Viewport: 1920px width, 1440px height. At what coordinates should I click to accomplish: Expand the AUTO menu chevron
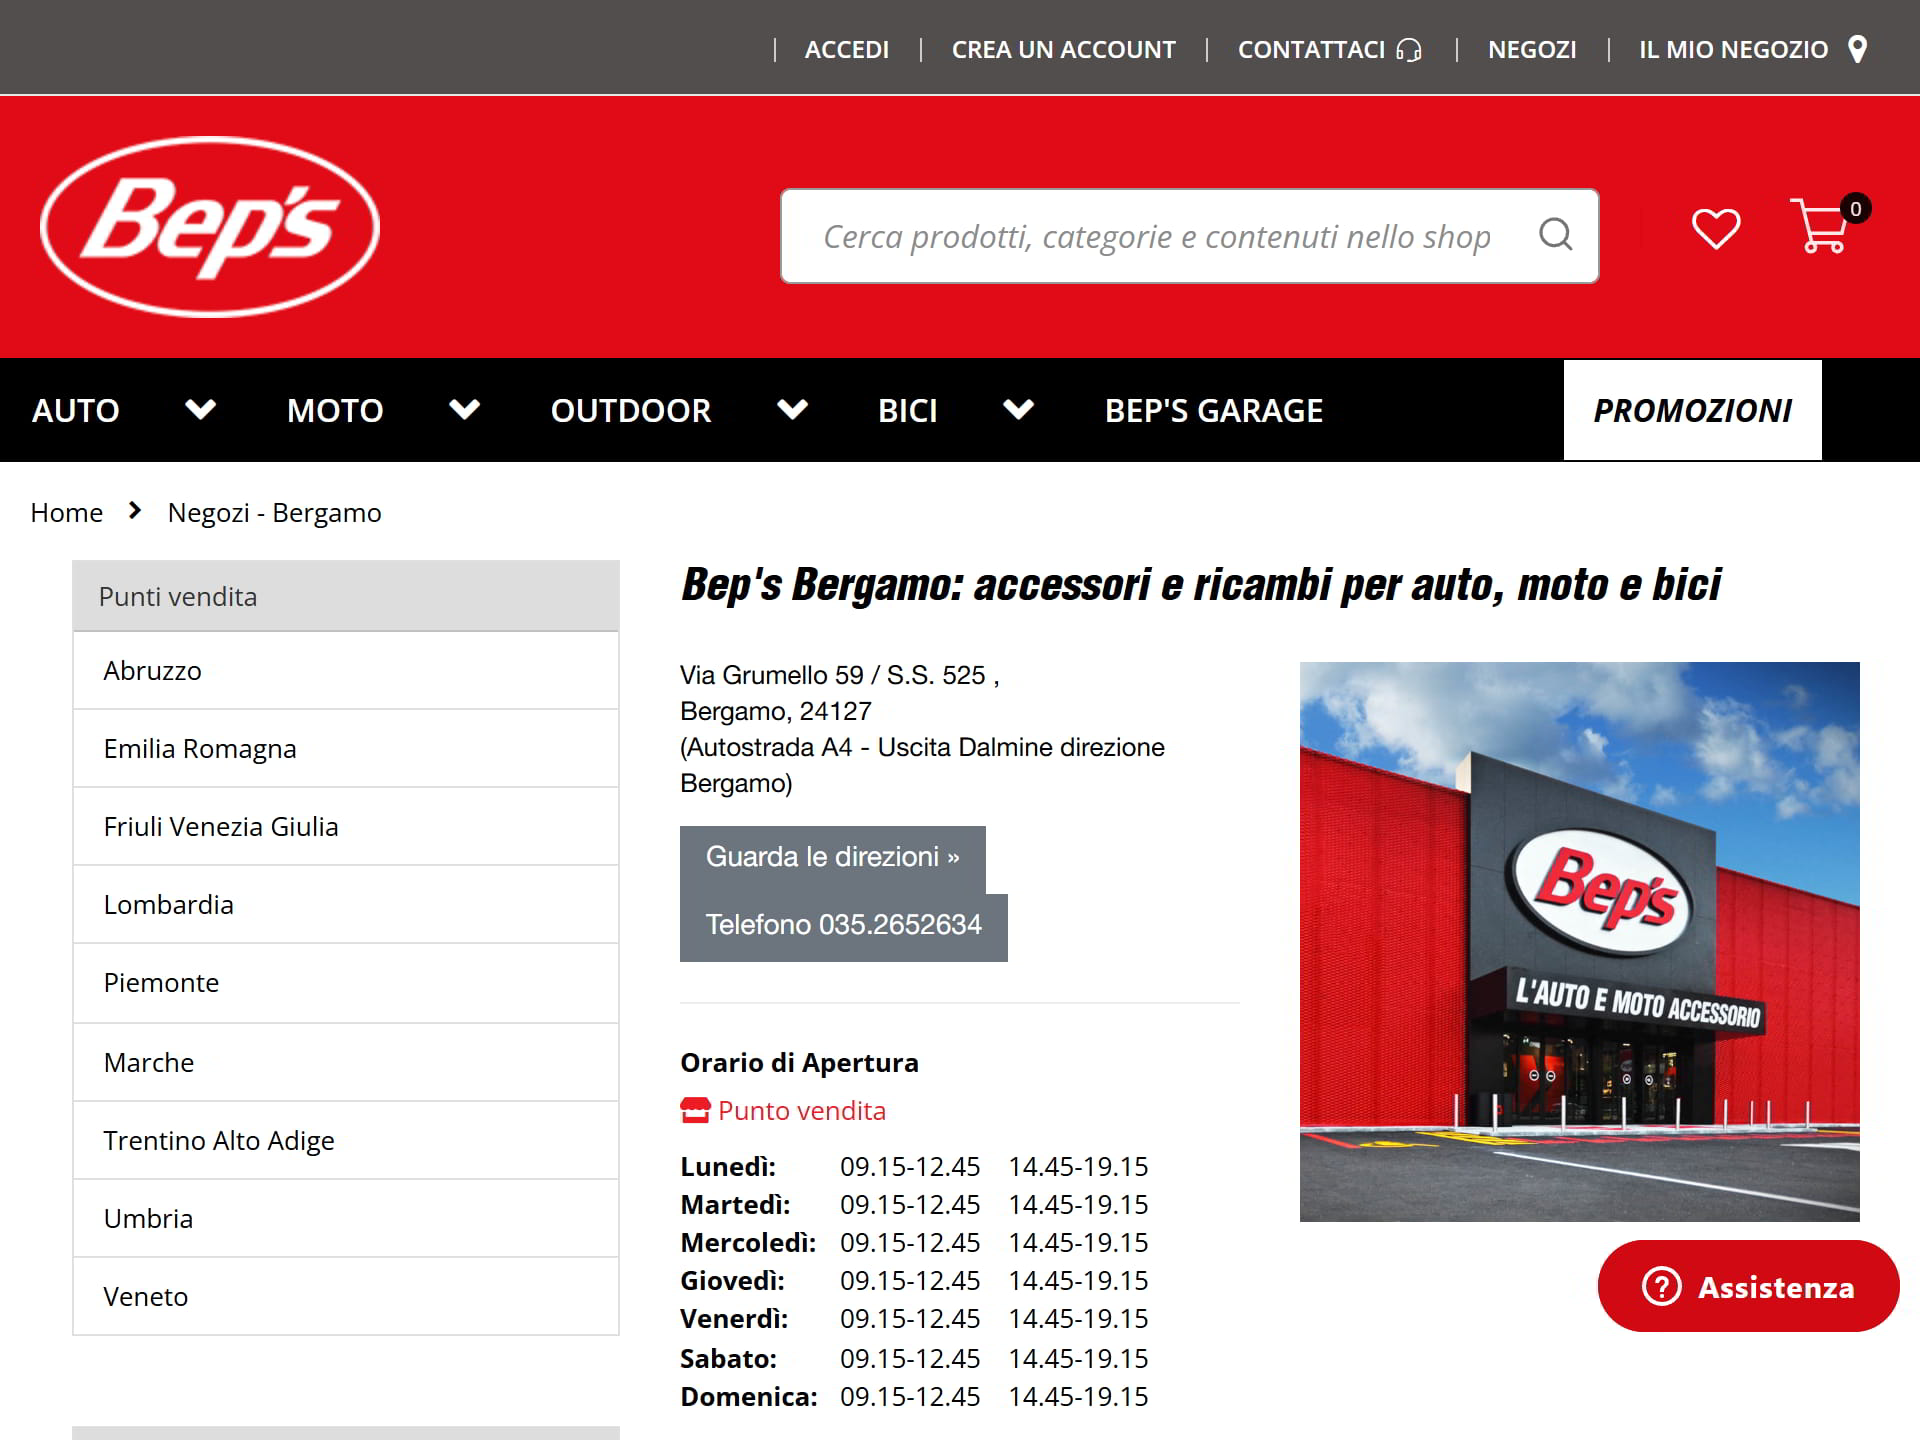[201, 409]
